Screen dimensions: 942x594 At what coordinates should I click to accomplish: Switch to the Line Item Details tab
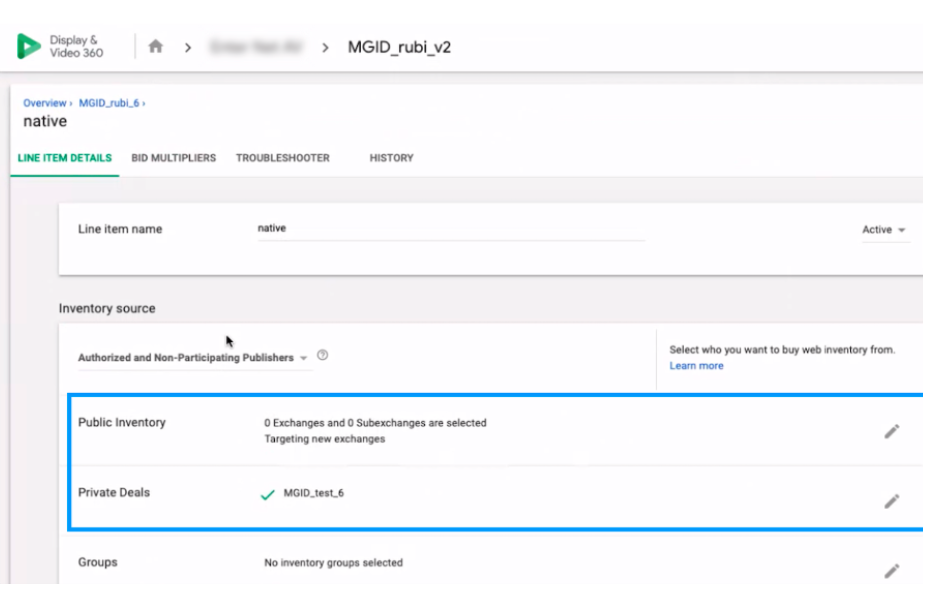(65, 158)
